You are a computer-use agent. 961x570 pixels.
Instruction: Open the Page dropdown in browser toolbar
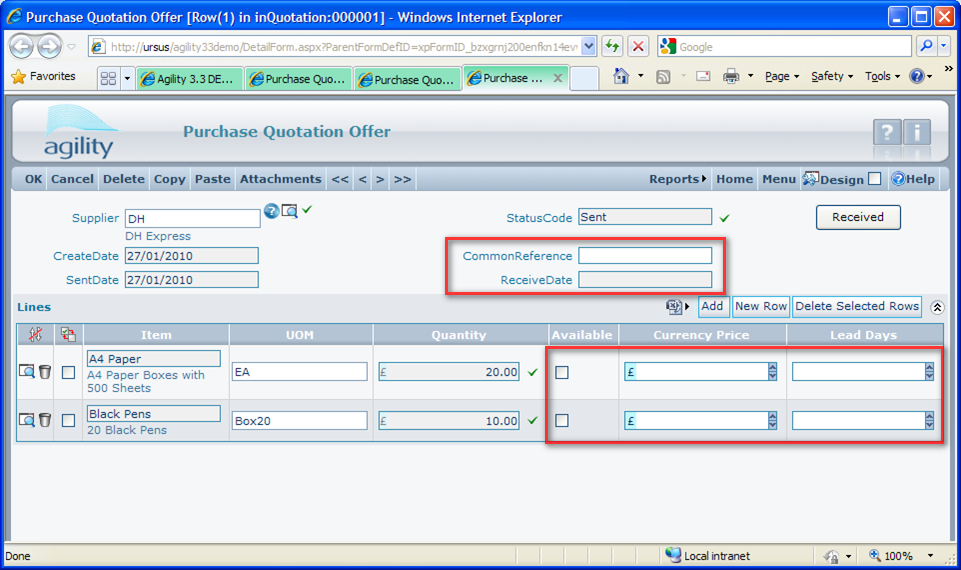781,77
